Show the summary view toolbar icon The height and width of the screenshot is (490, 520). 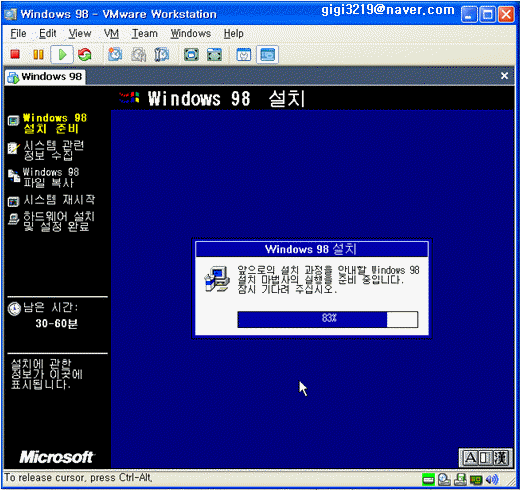(x=244, y=54)
